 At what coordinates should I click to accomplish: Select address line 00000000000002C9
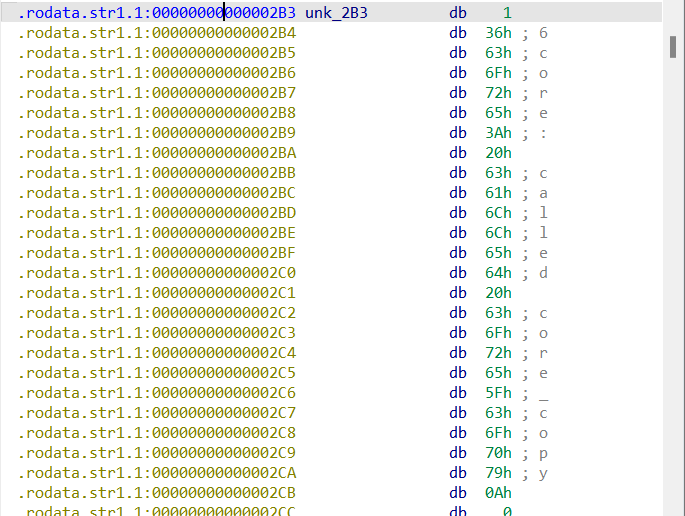pos(157,454)
